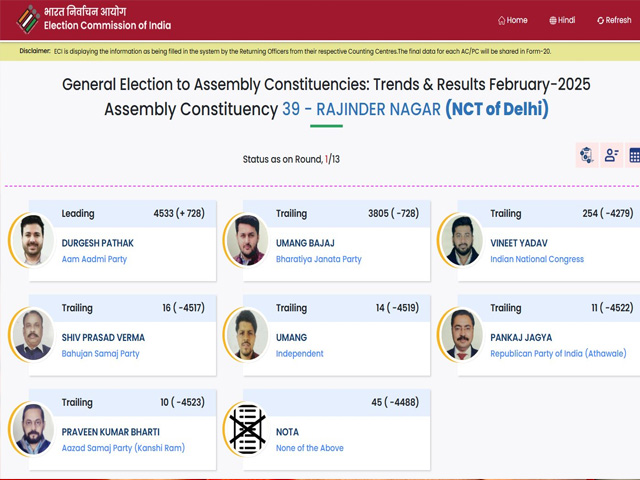Viewport: 640px width, 480px height.
Task: Select Pankaj Jagya's candidate photo
Action: [x=461, y=335]
